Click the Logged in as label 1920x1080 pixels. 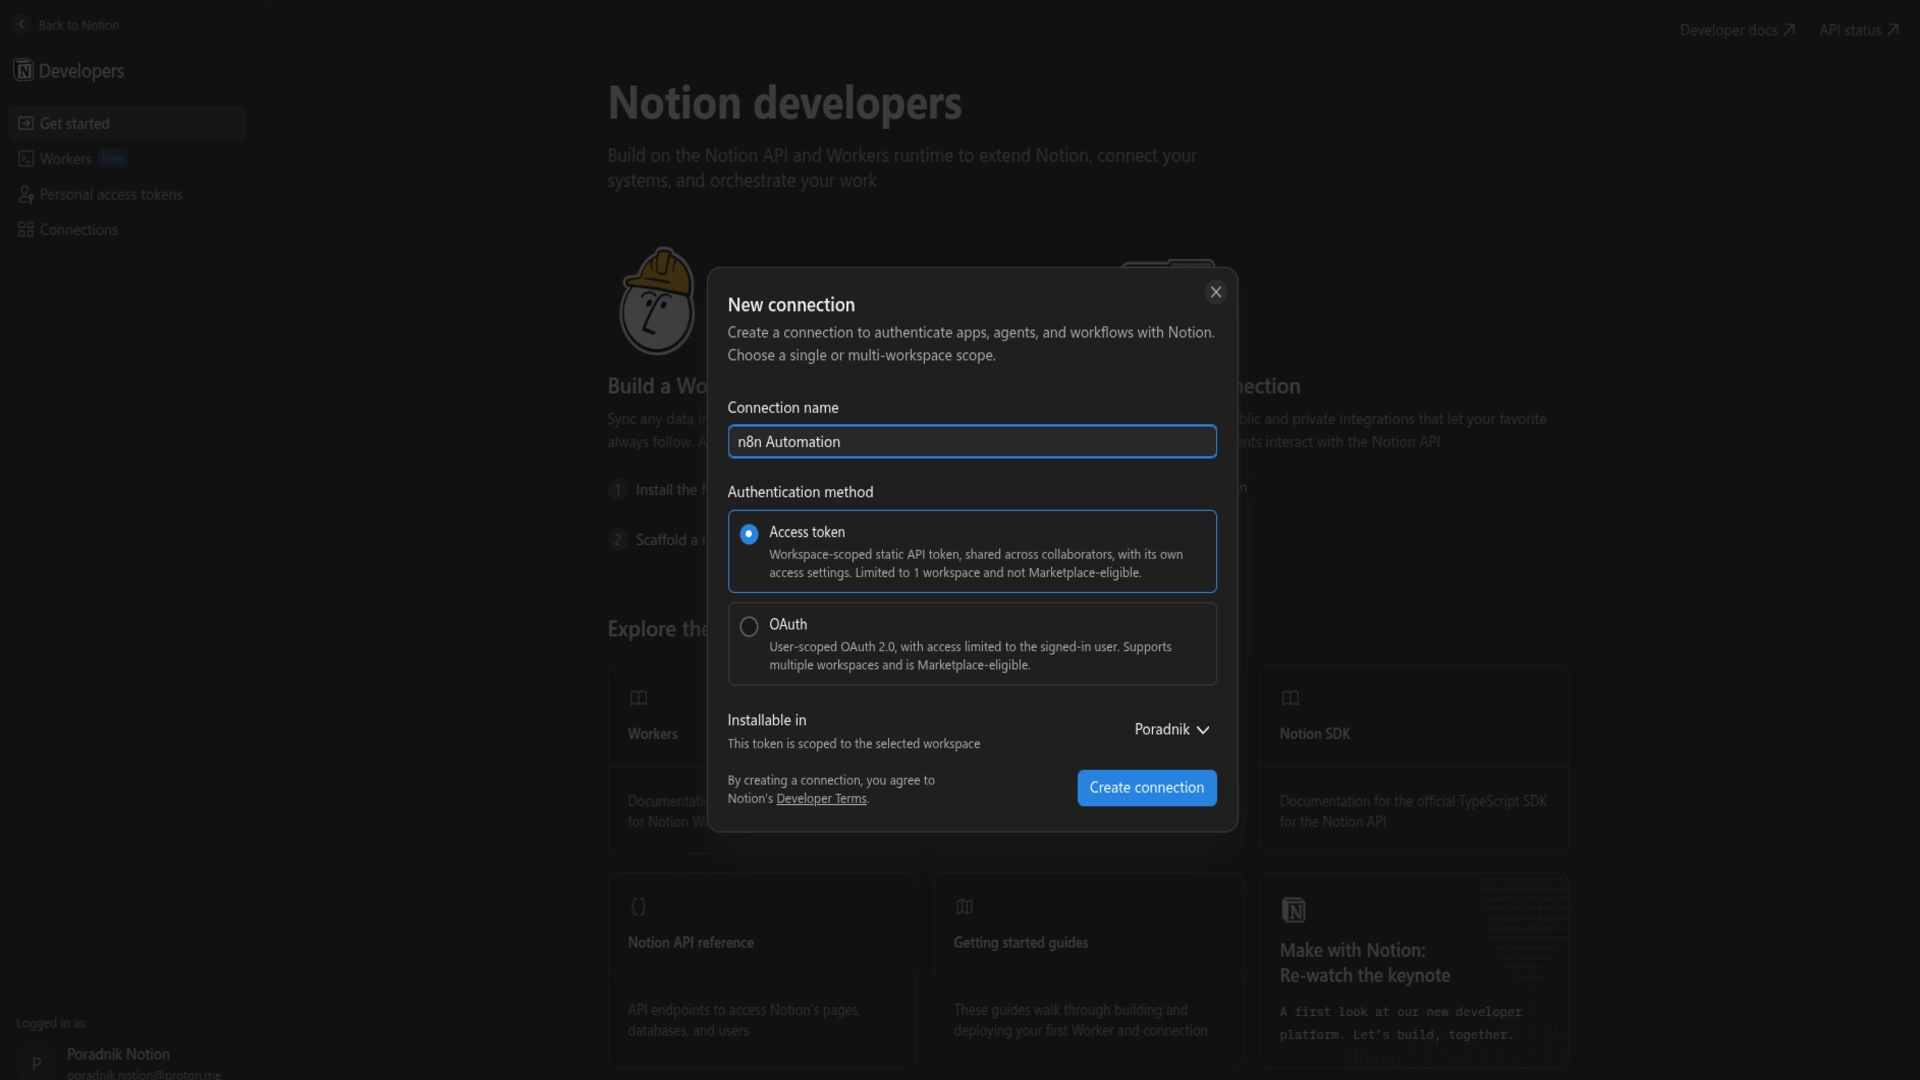[50, 1023]
